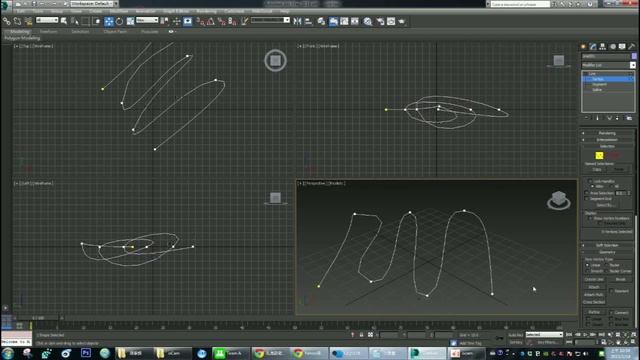The image size is (640, 360).
Task: Toggle the 3D Snaps icon
Action: point(200,21)
